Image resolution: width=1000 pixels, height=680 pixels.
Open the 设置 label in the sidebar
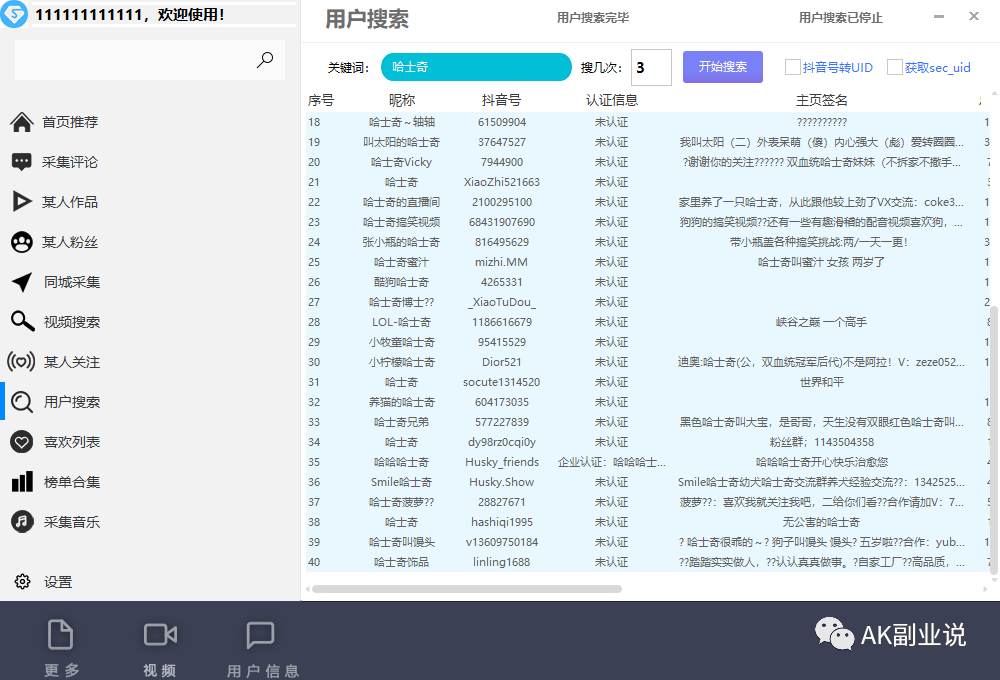point(58,582)
